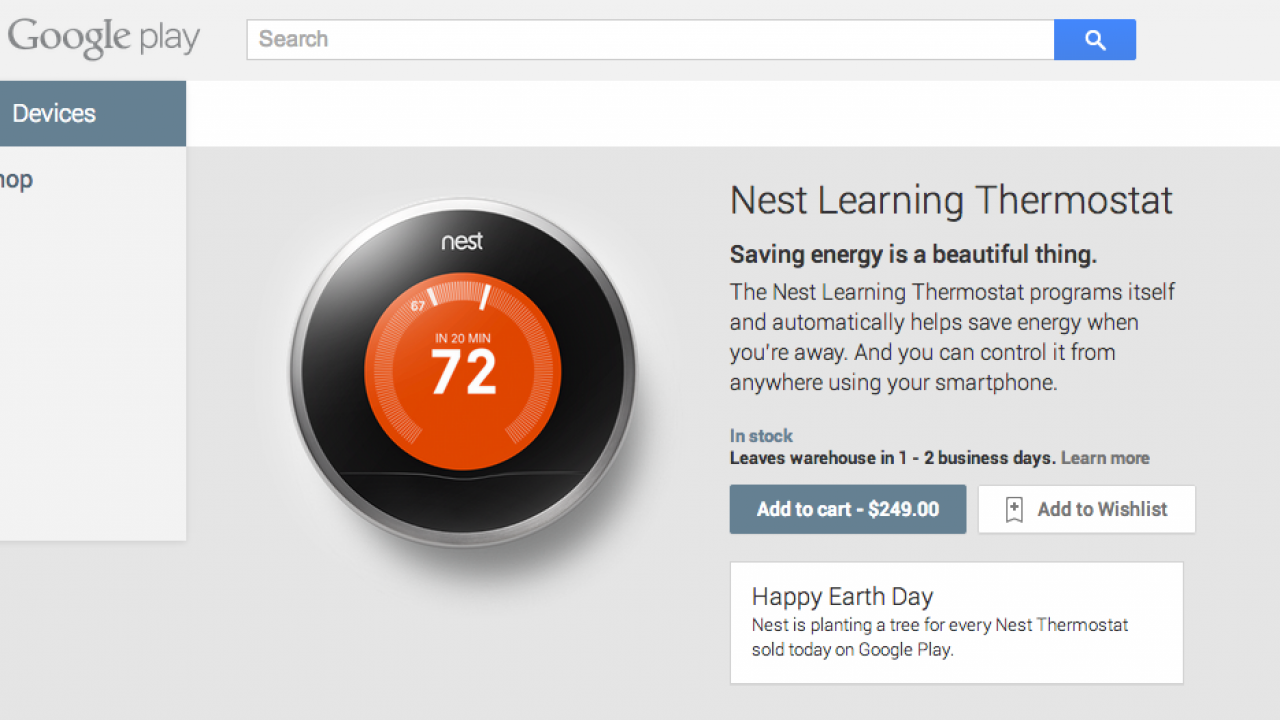1280x720 pixels.
Task: Open the Learn more shipping link
Action: [x=1105, y=458]
